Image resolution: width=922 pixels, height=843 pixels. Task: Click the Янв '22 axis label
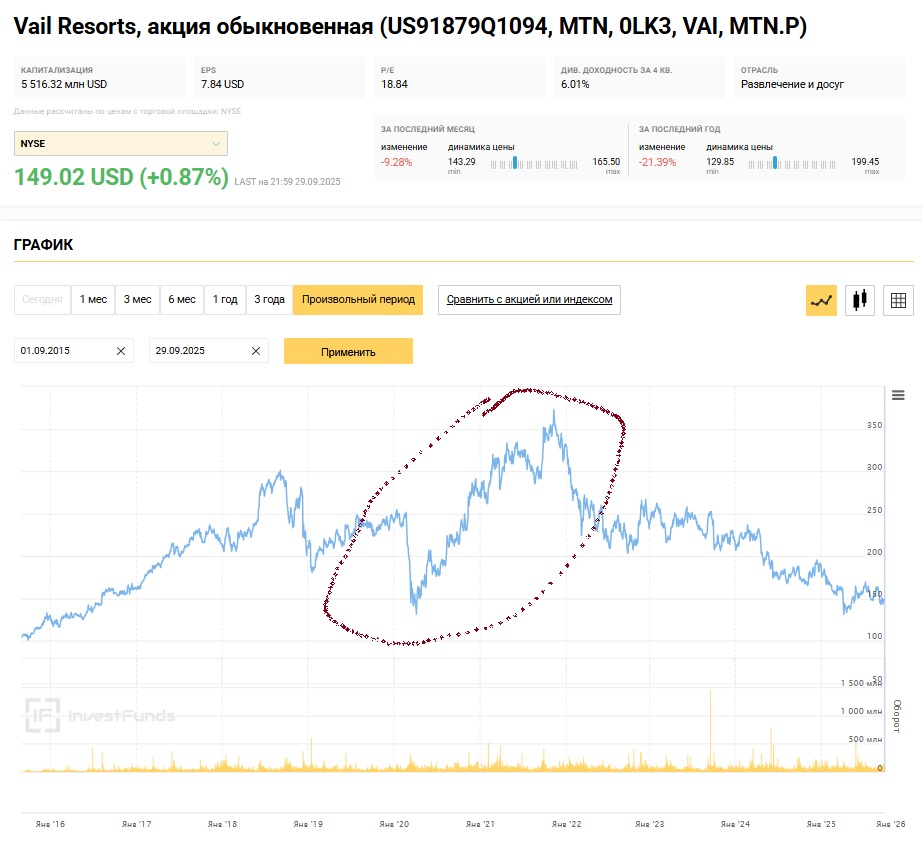coord(566,824)
